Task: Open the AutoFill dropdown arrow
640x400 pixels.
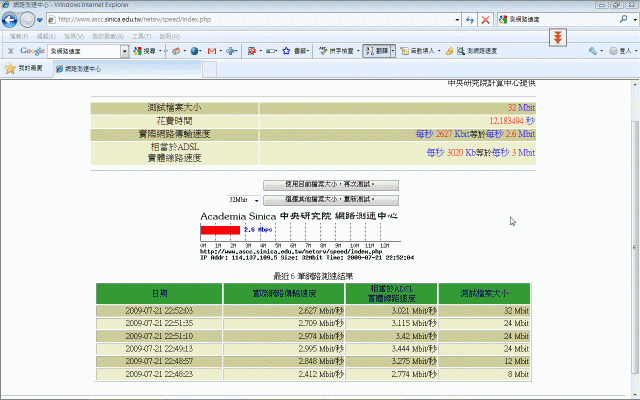Action: tap(439, 51)
